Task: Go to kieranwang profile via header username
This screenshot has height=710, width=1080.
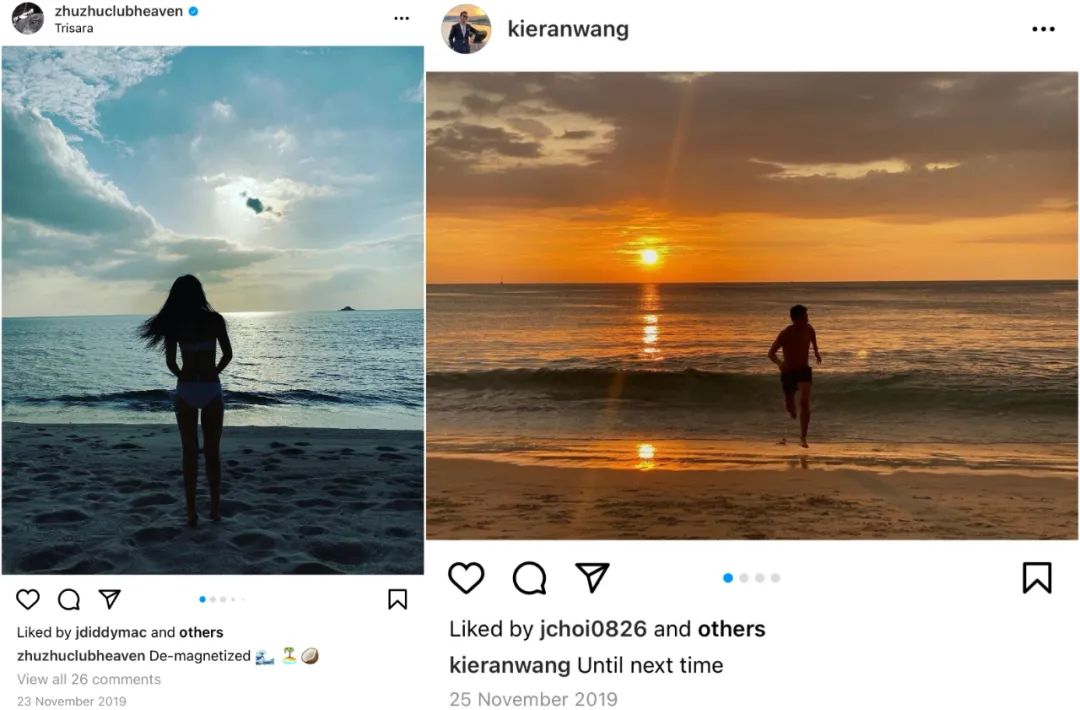Action: click(568, 29)
